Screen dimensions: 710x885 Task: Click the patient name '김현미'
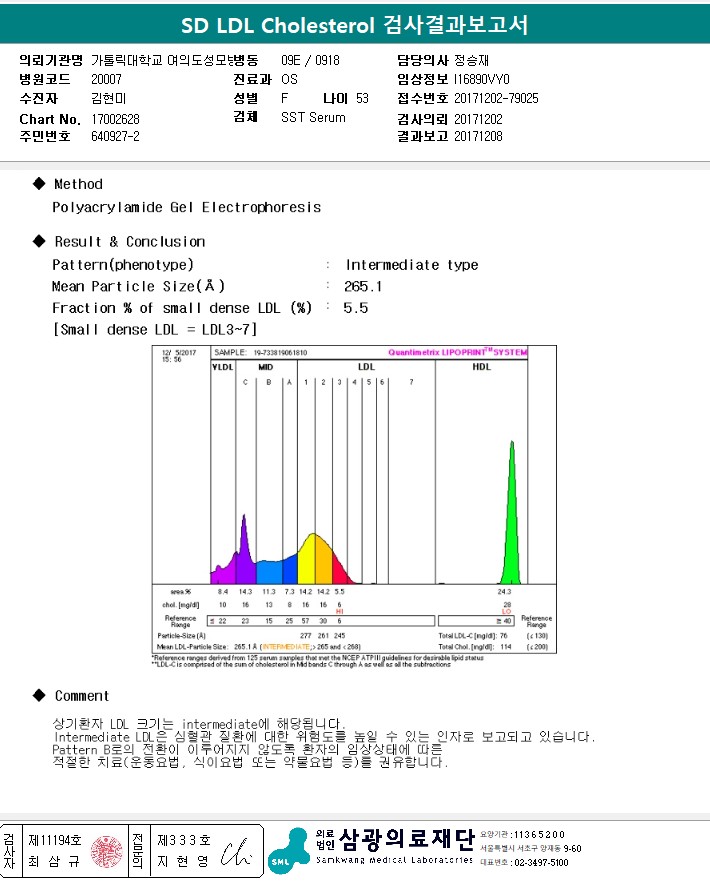(108, 98)
